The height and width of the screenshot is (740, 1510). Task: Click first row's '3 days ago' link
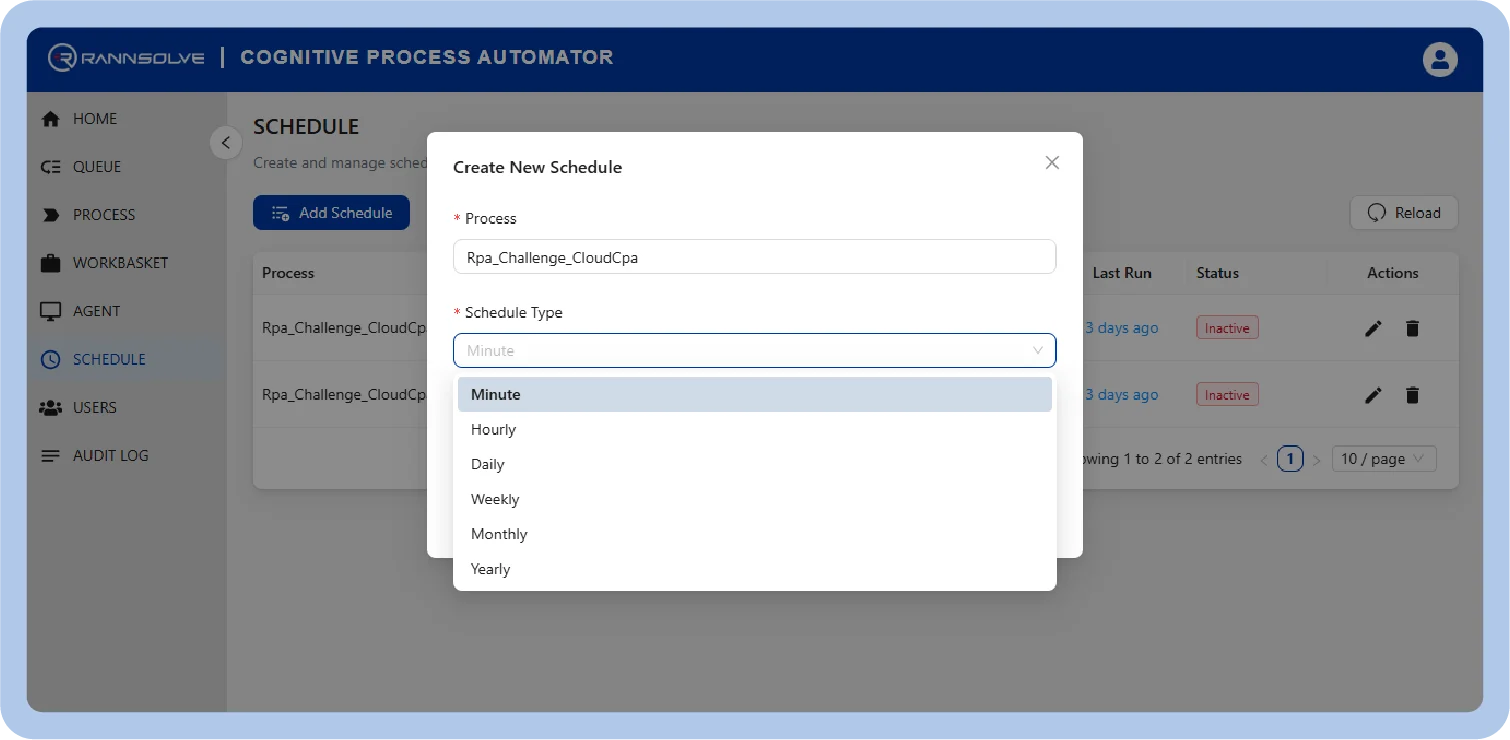tap(1122, 328)
